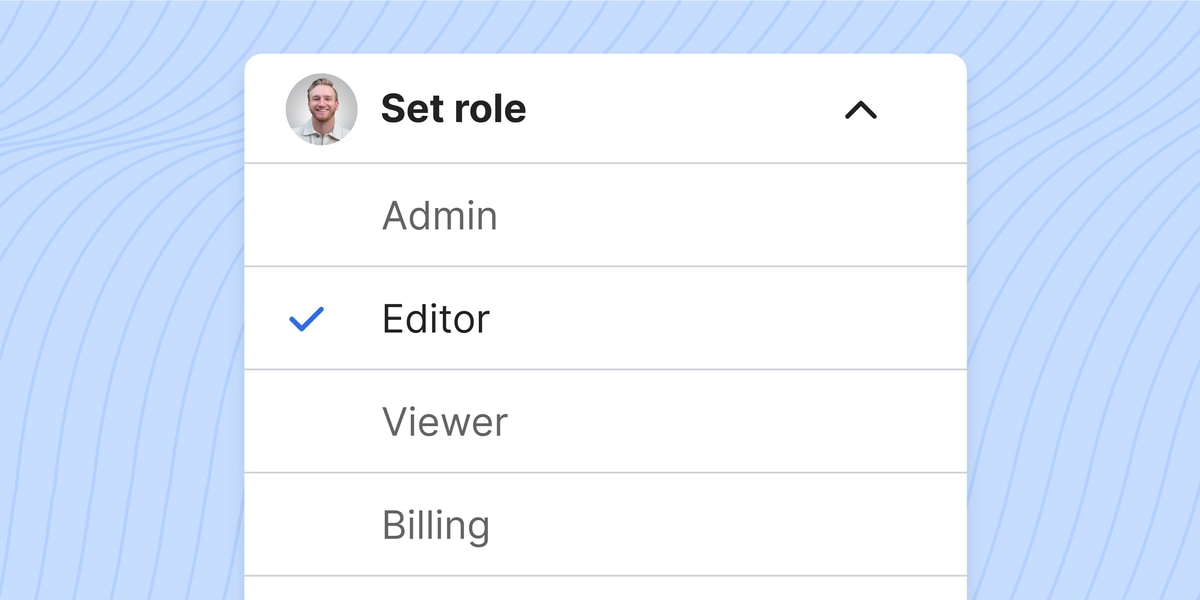Click the upward caret icon
Viewport: 1200px width, 600px height.
pos(860,110)
